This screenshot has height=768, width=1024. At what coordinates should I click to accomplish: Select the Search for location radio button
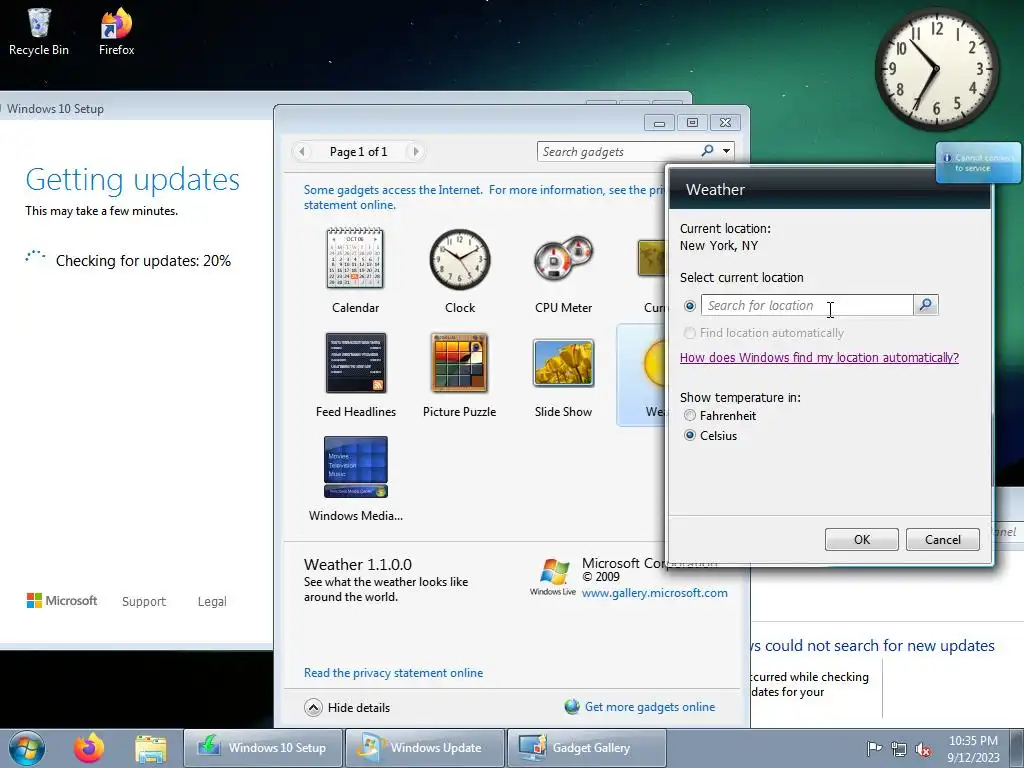[x=690, y=306]
